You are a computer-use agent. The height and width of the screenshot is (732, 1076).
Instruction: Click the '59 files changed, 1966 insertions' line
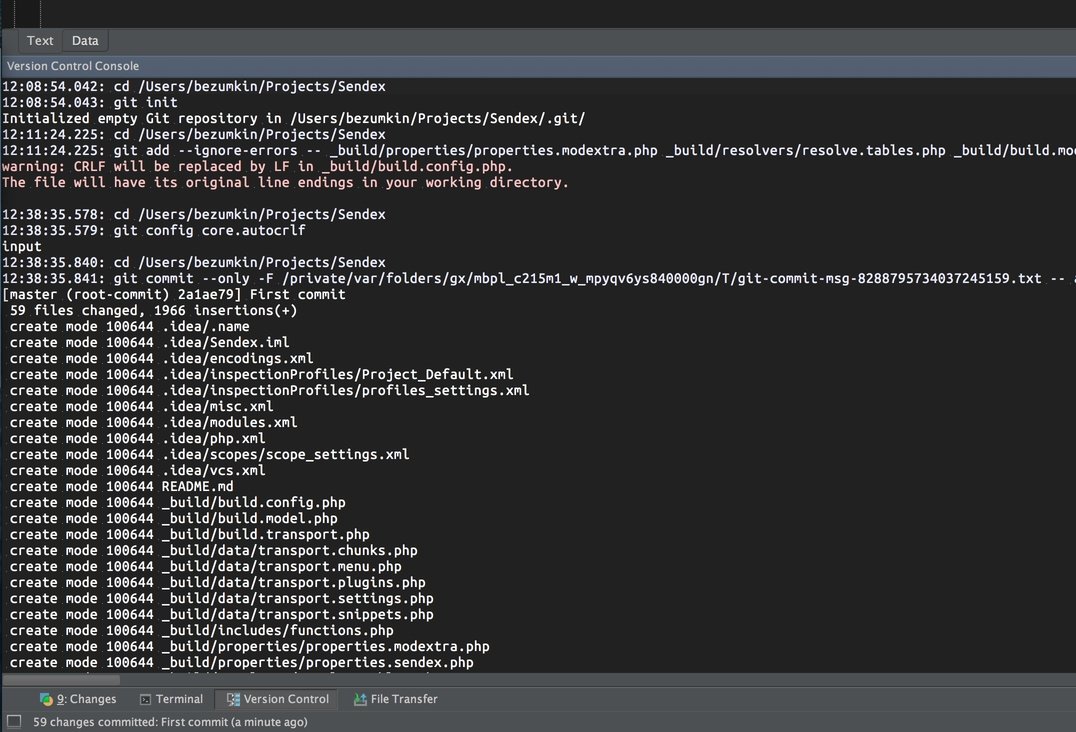click(153, 310)
